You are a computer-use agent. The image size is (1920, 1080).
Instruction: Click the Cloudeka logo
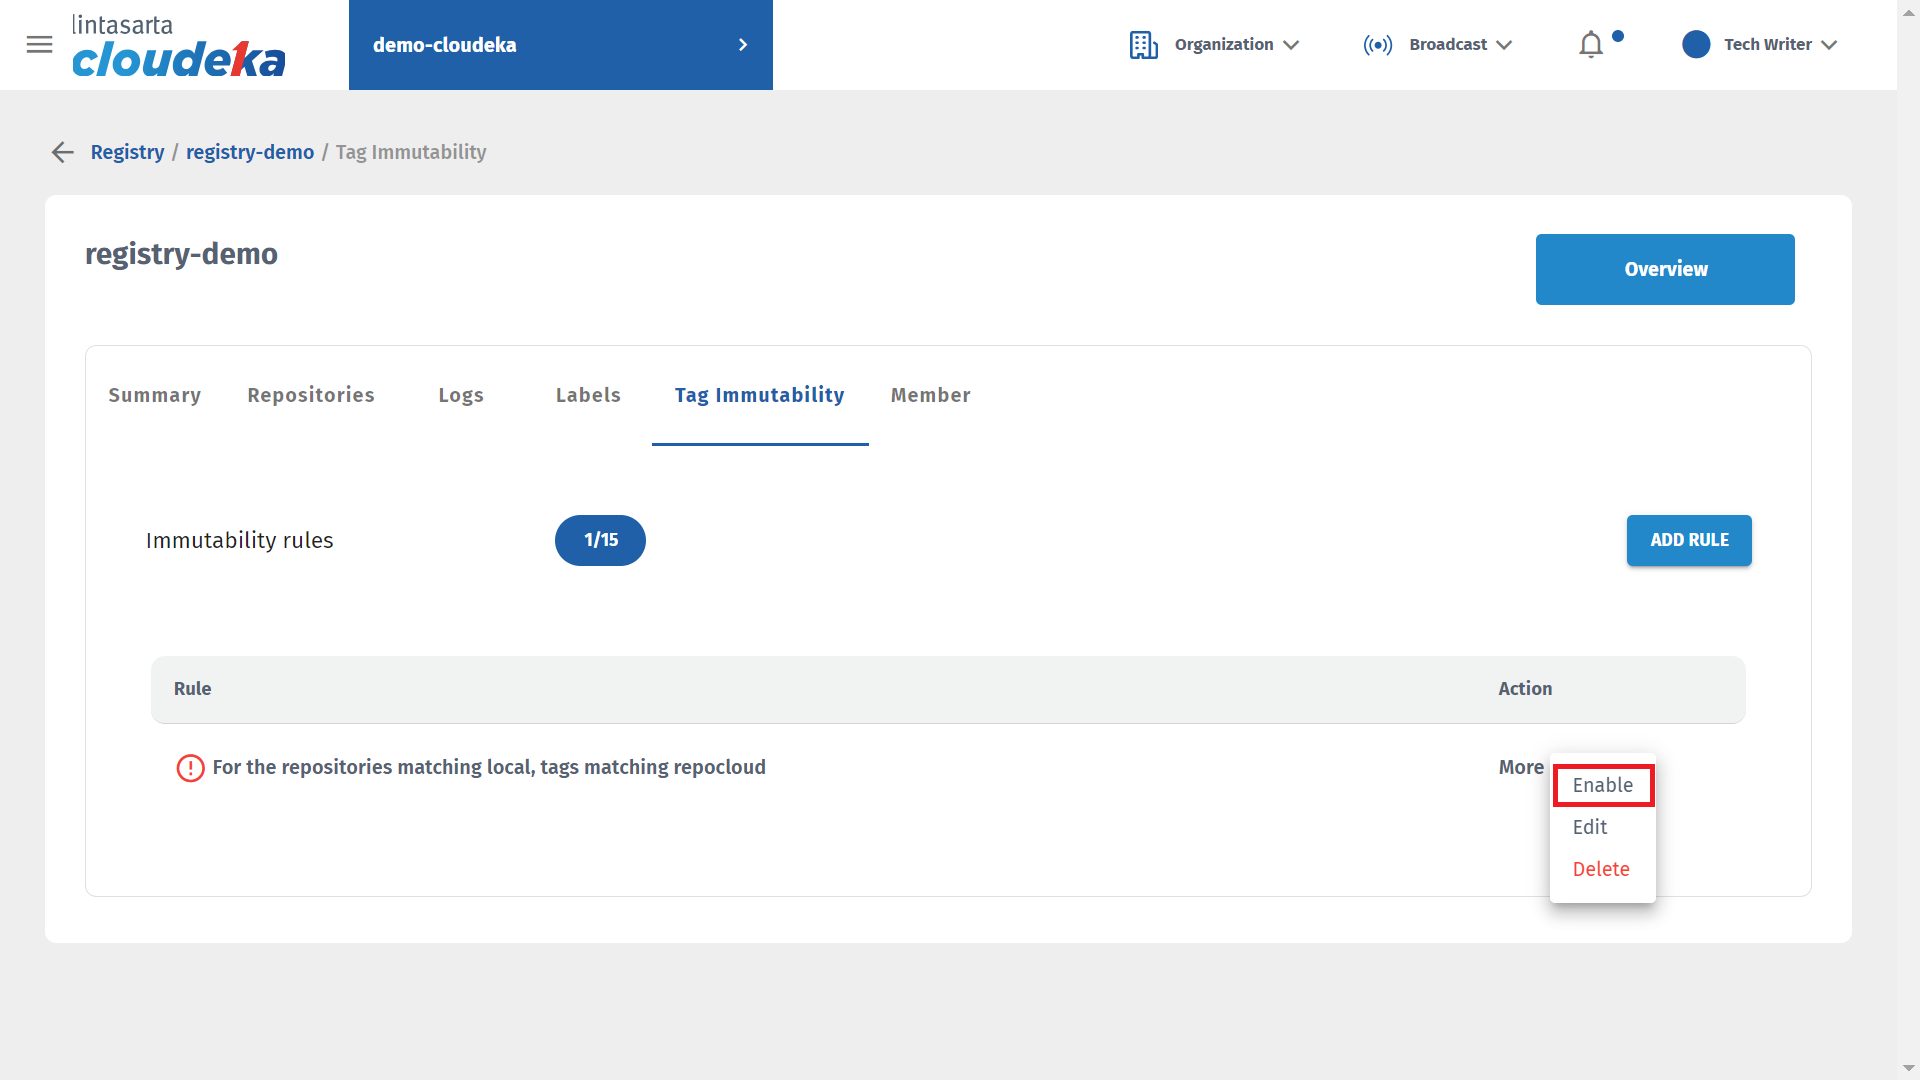178,47
